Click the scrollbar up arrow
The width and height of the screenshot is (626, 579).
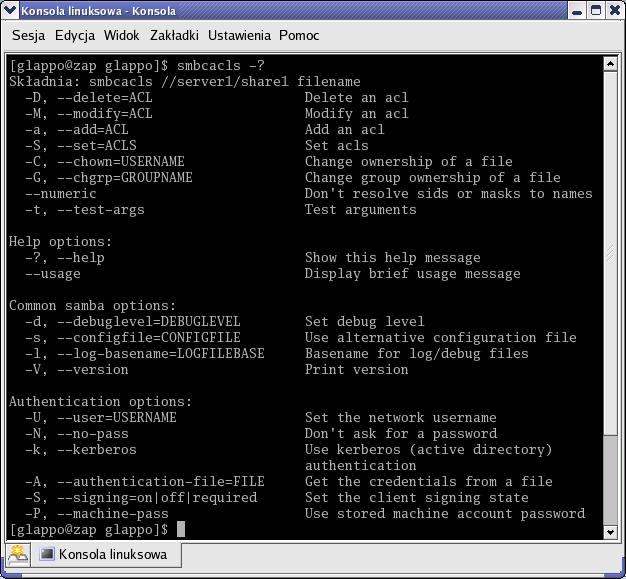[x=611, y=64]
